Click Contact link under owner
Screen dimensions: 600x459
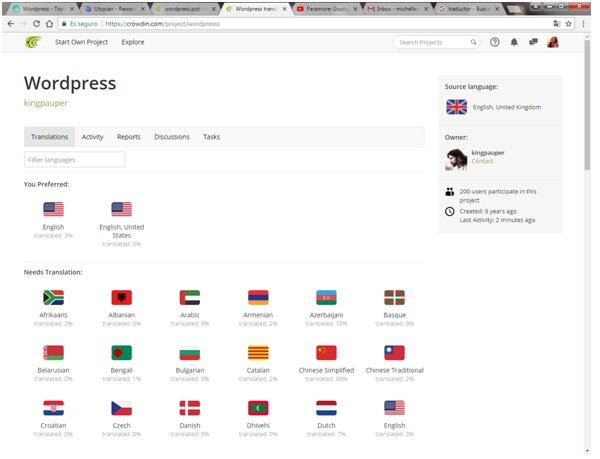(482, 161)
